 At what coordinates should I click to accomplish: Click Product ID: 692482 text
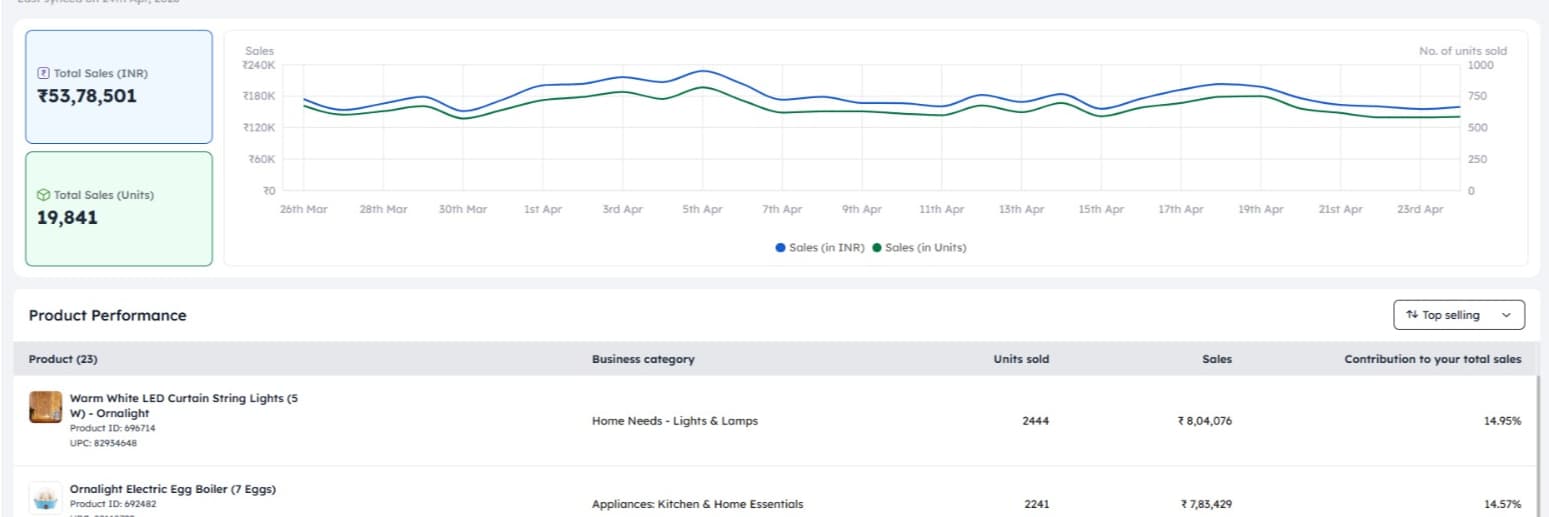[x=112, y=504]
